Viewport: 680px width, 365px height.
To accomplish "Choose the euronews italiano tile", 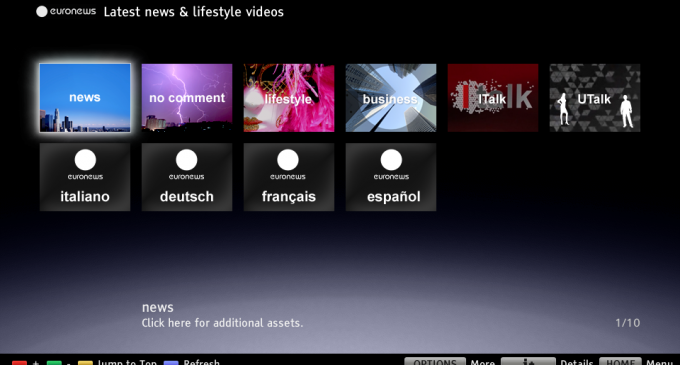I will [x=85, y=177].
